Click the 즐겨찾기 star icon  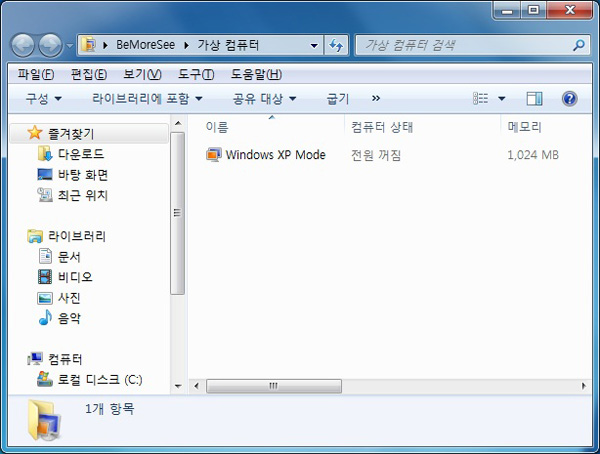click(x=34, y=132)
